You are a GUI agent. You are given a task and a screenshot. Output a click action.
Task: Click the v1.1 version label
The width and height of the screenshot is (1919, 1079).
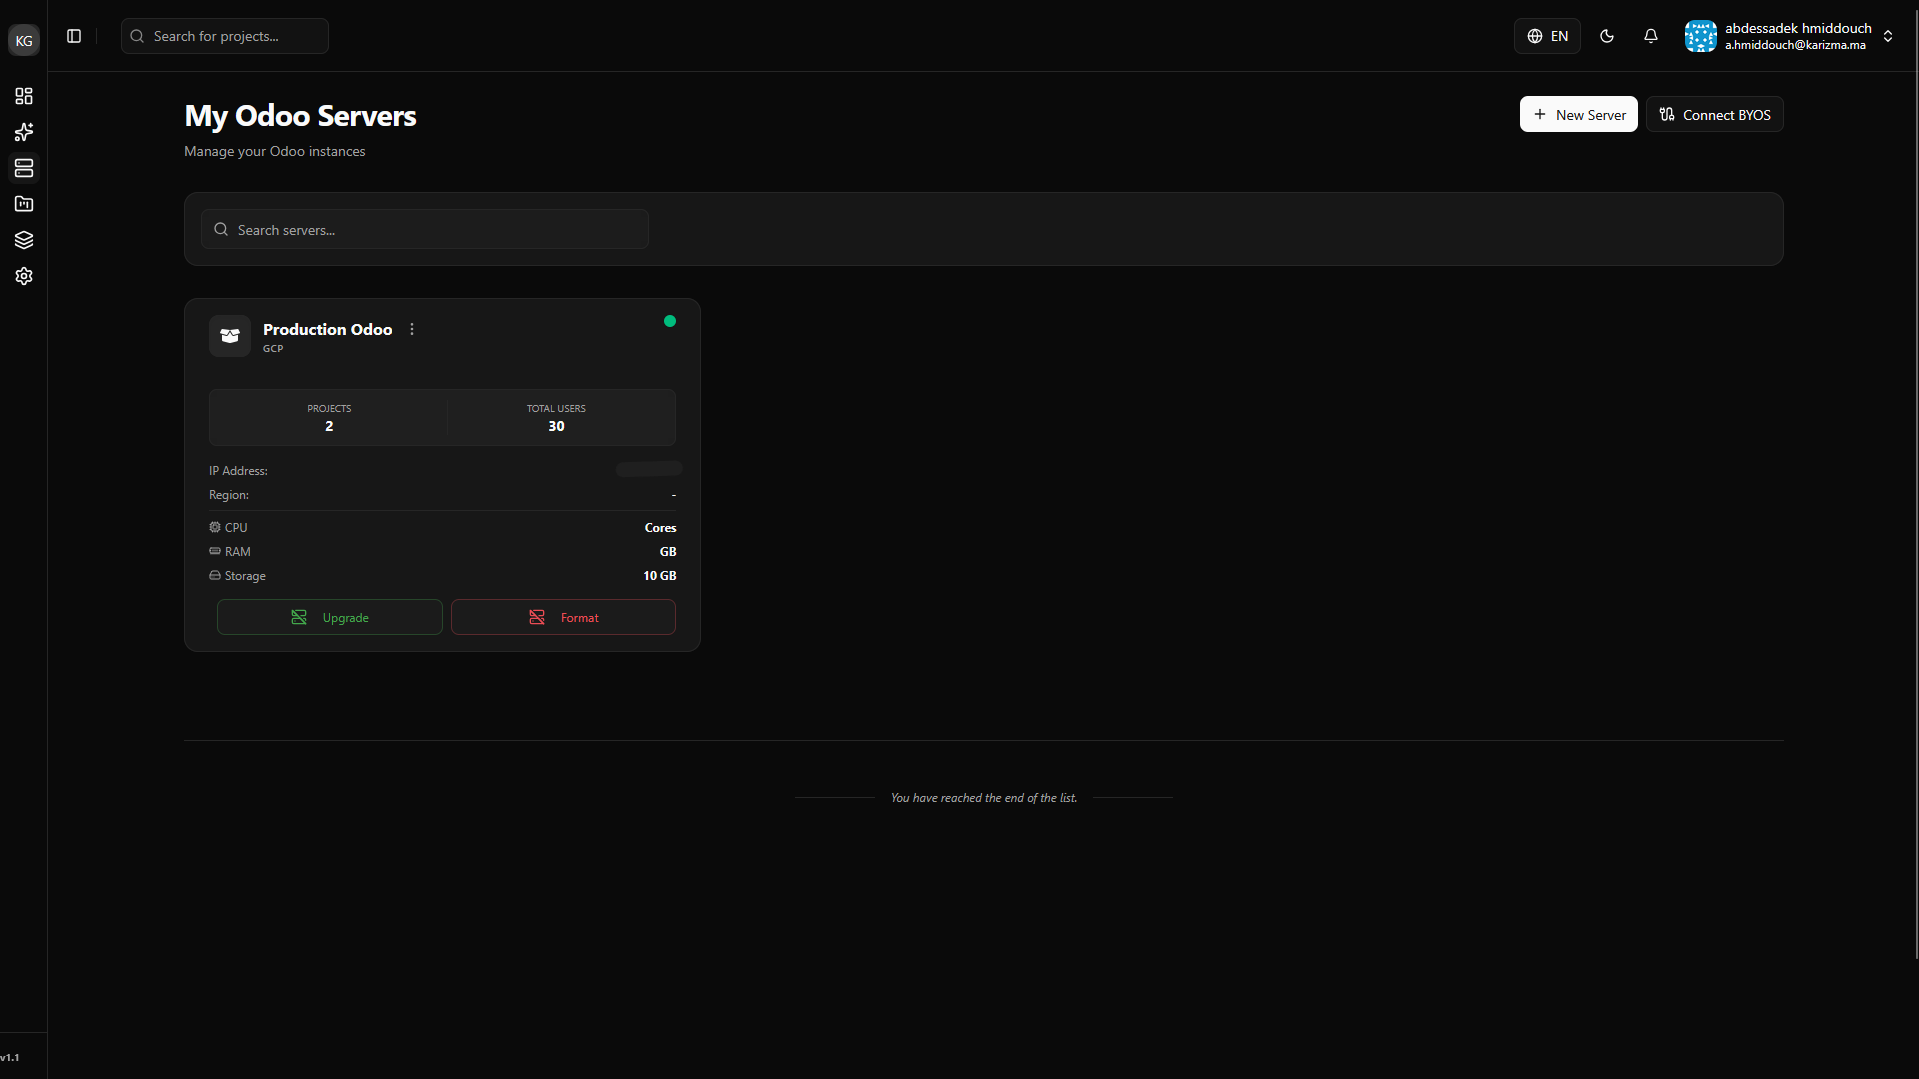click(x=10, y=1057)
